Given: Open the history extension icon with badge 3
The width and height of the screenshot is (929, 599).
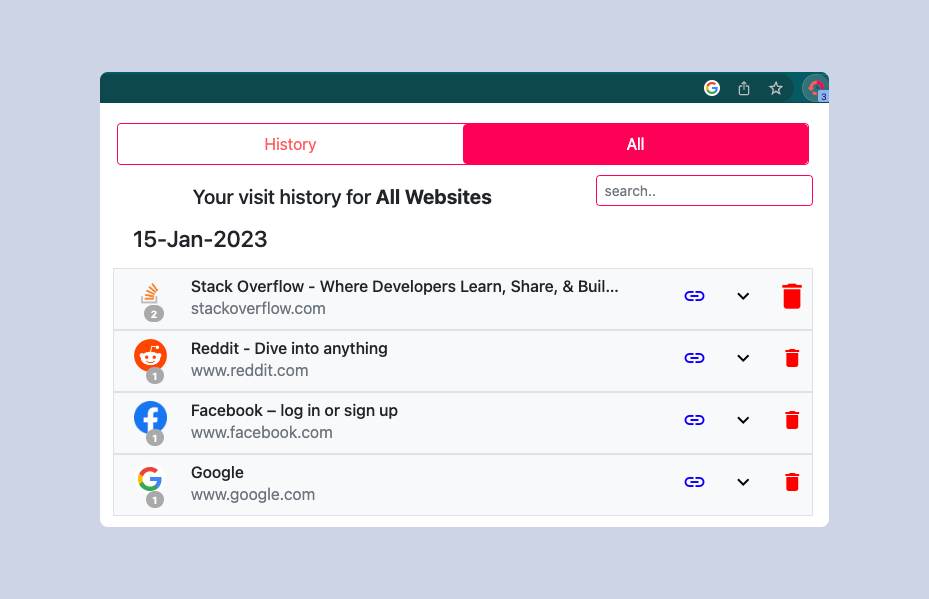Looking at the screenshot, I should pyautogui.click(x=815, y=88).
